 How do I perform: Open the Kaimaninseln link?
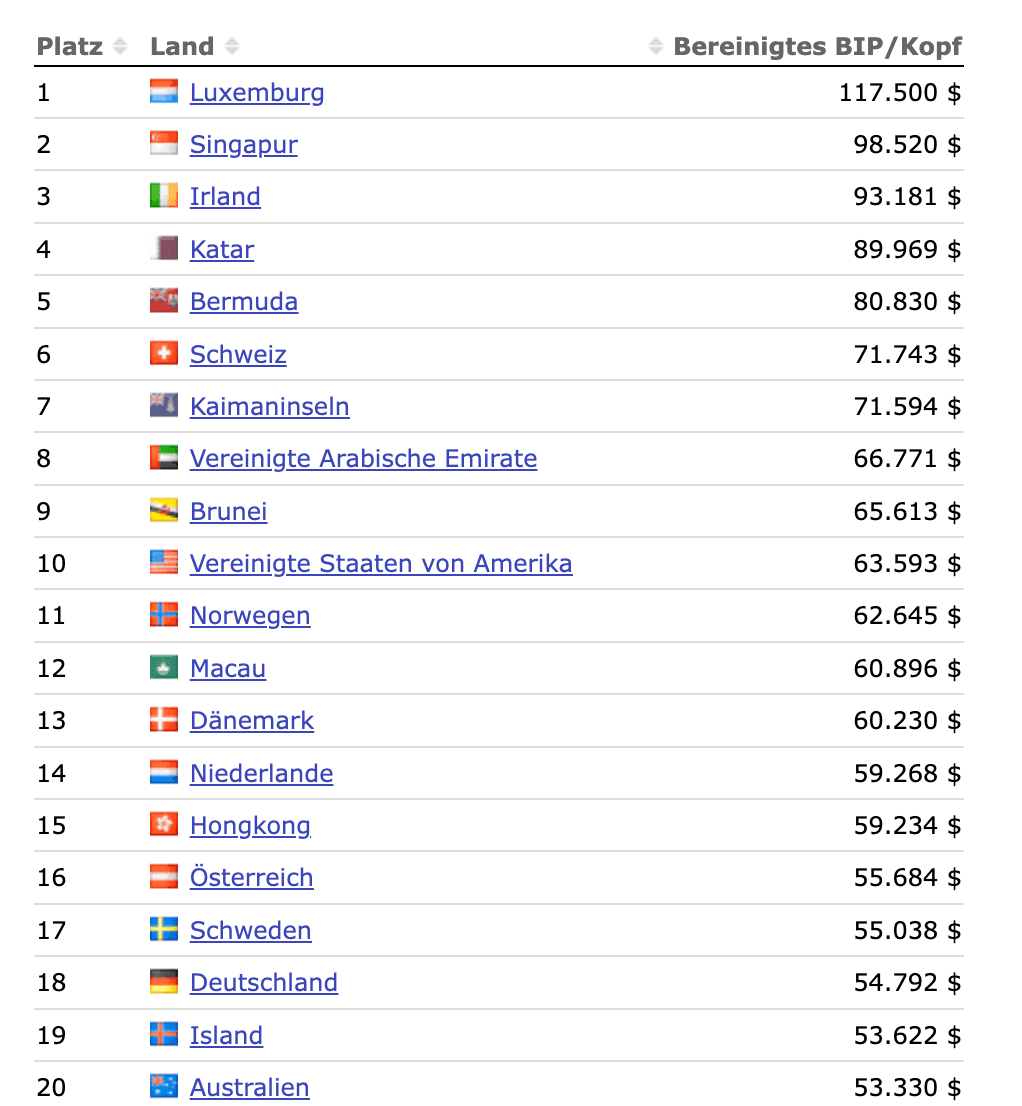point(269,407)
